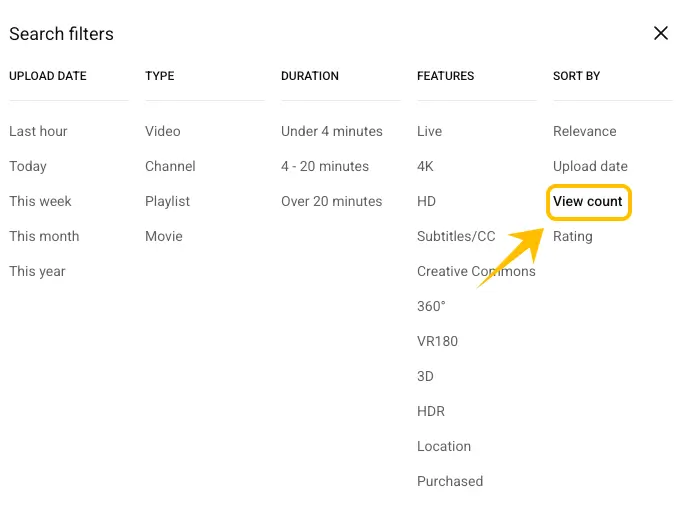Choose This month upload filter
Image resolution: width=683 pixels, height=511 pixels.
44,236
